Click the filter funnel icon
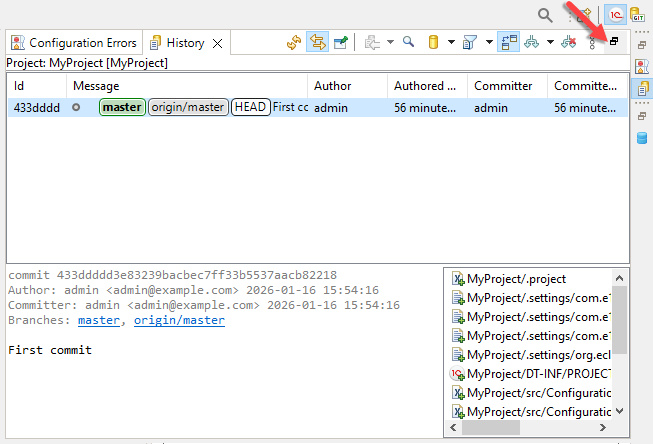The height and width of the screenshot is (444, 653). 471,42
